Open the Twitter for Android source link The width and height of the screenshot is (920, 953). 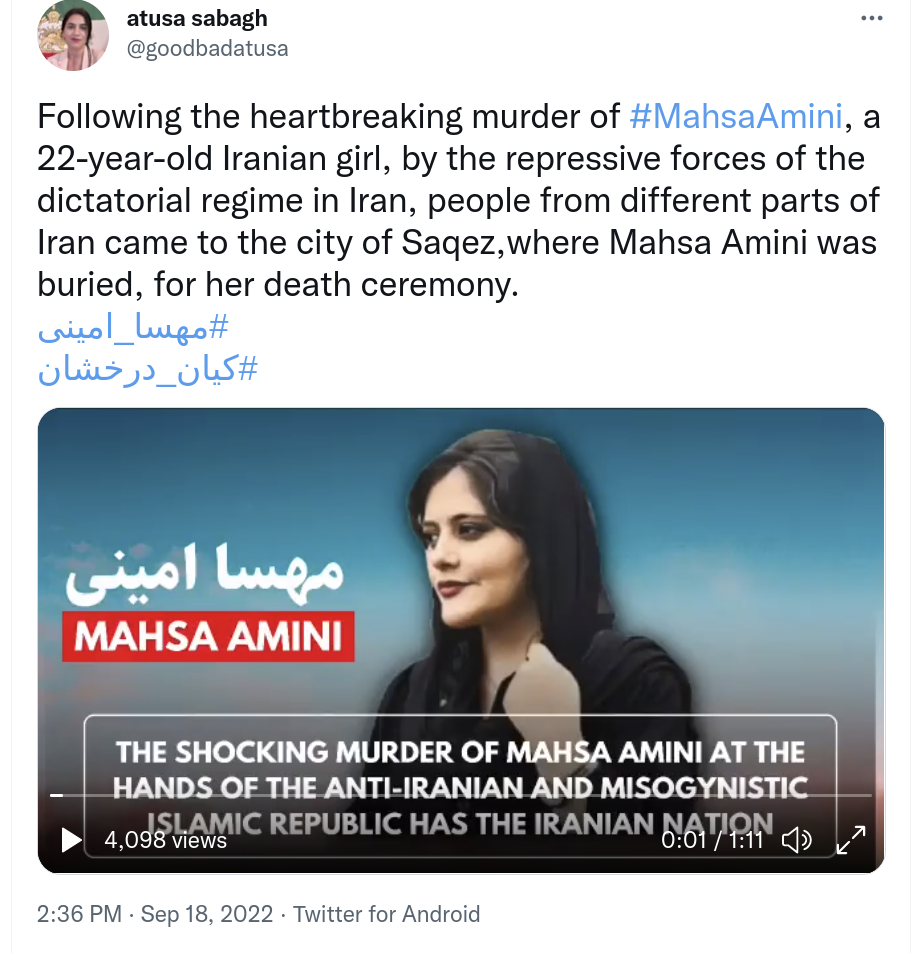click(386, 914)
